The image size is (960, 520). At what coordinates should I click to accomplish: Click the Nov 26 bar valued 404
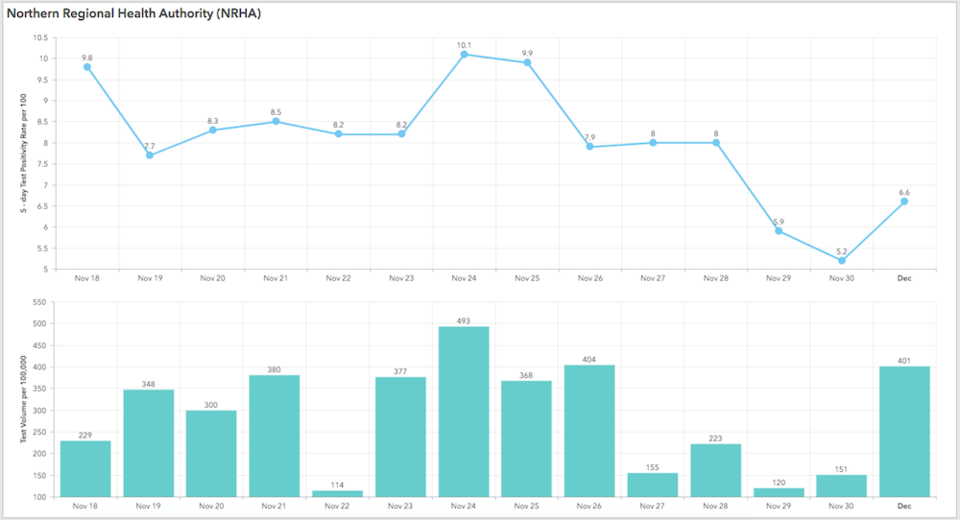click(590, 431)
